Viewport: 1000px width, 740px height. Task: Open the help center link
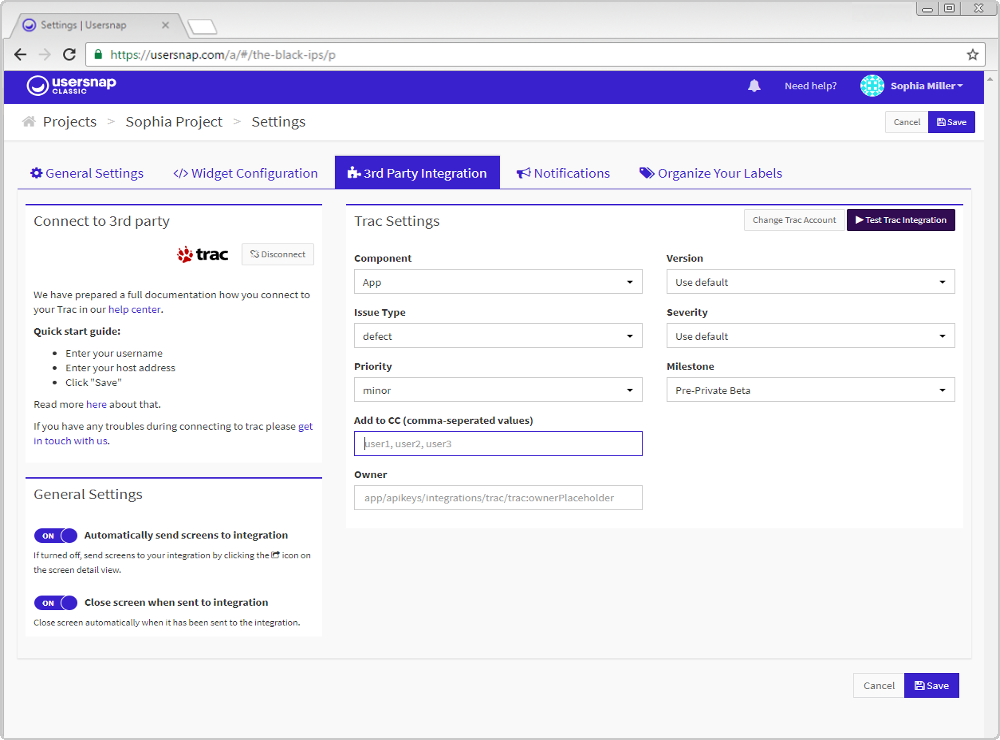135,310
